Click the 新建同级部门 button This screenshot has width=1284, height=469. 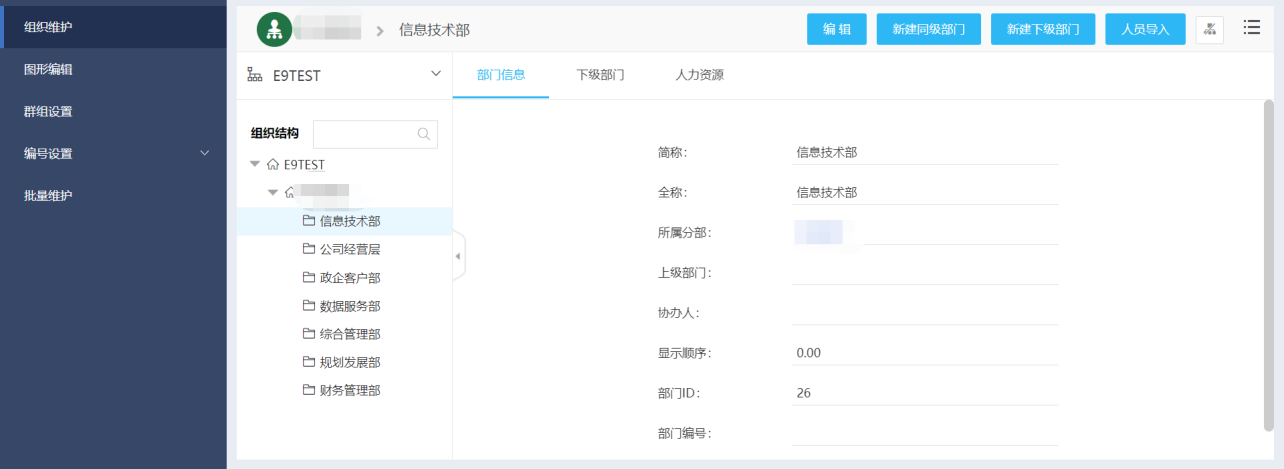pos(928,30)
